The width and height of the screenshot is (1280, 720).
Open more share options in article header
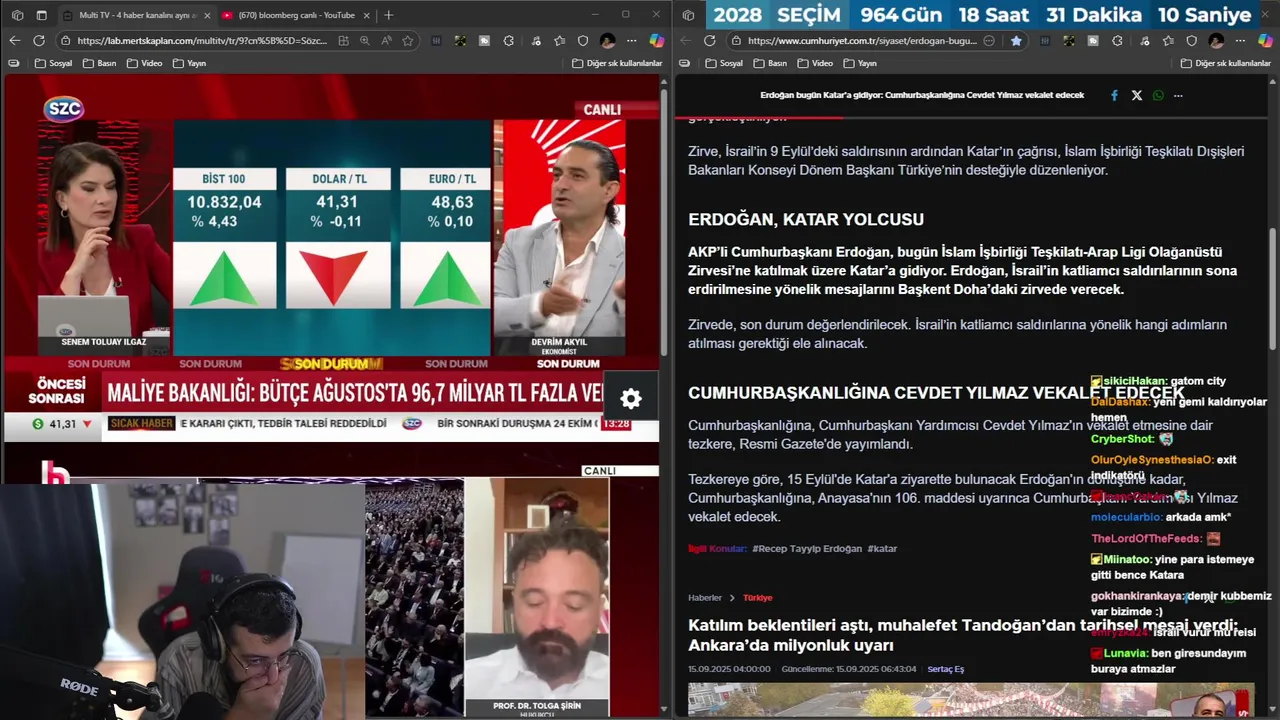(x=1178, y=96)
